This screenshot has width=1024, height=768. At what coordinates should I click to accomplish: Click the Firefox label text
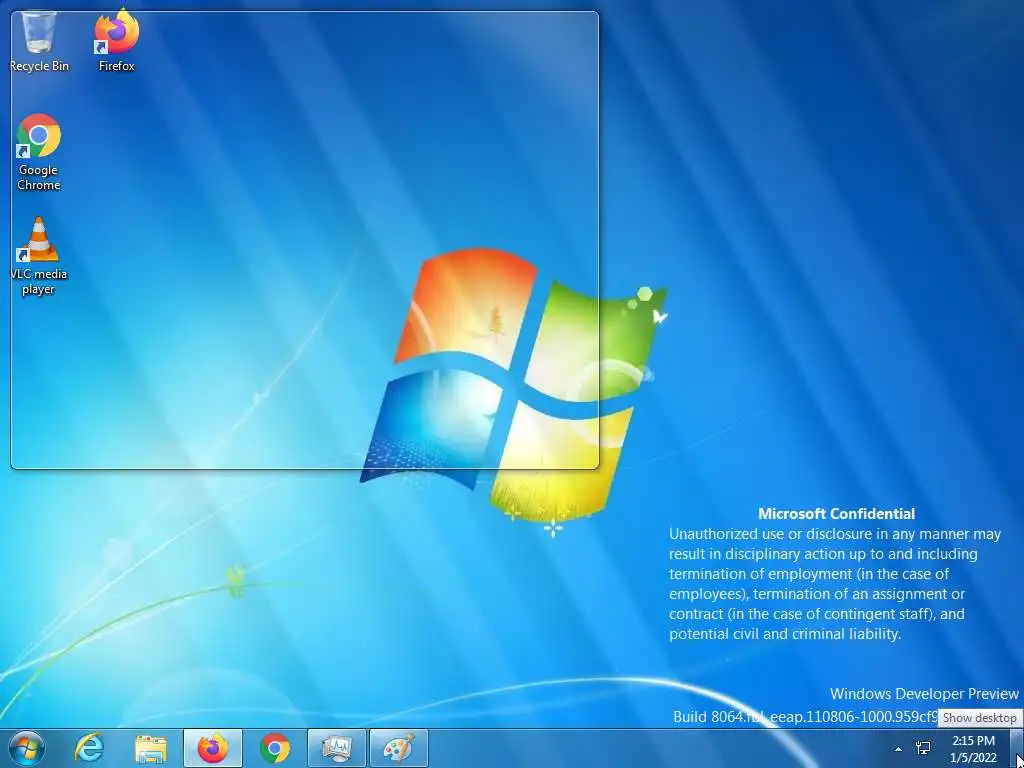coord(116,66)
